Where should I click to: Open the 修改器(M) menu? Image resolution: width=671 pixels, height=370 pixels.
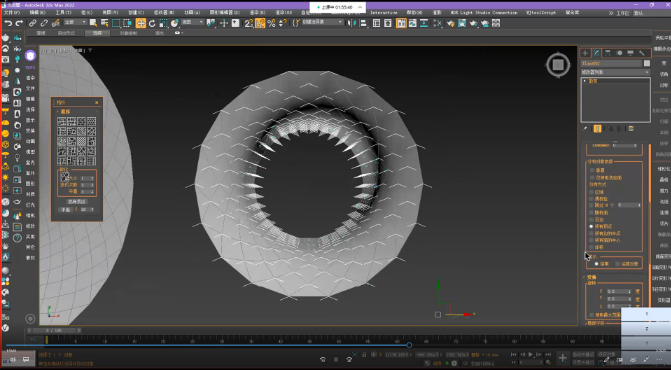164,13
